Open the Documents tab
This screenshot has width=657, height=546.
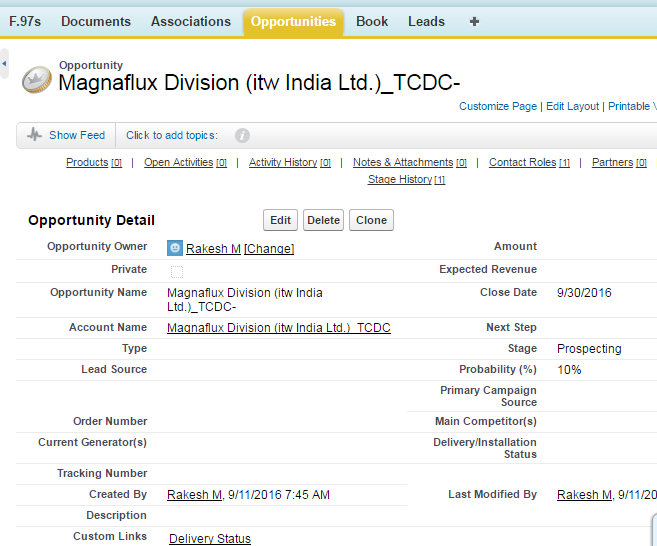click(x=96, y=21)
